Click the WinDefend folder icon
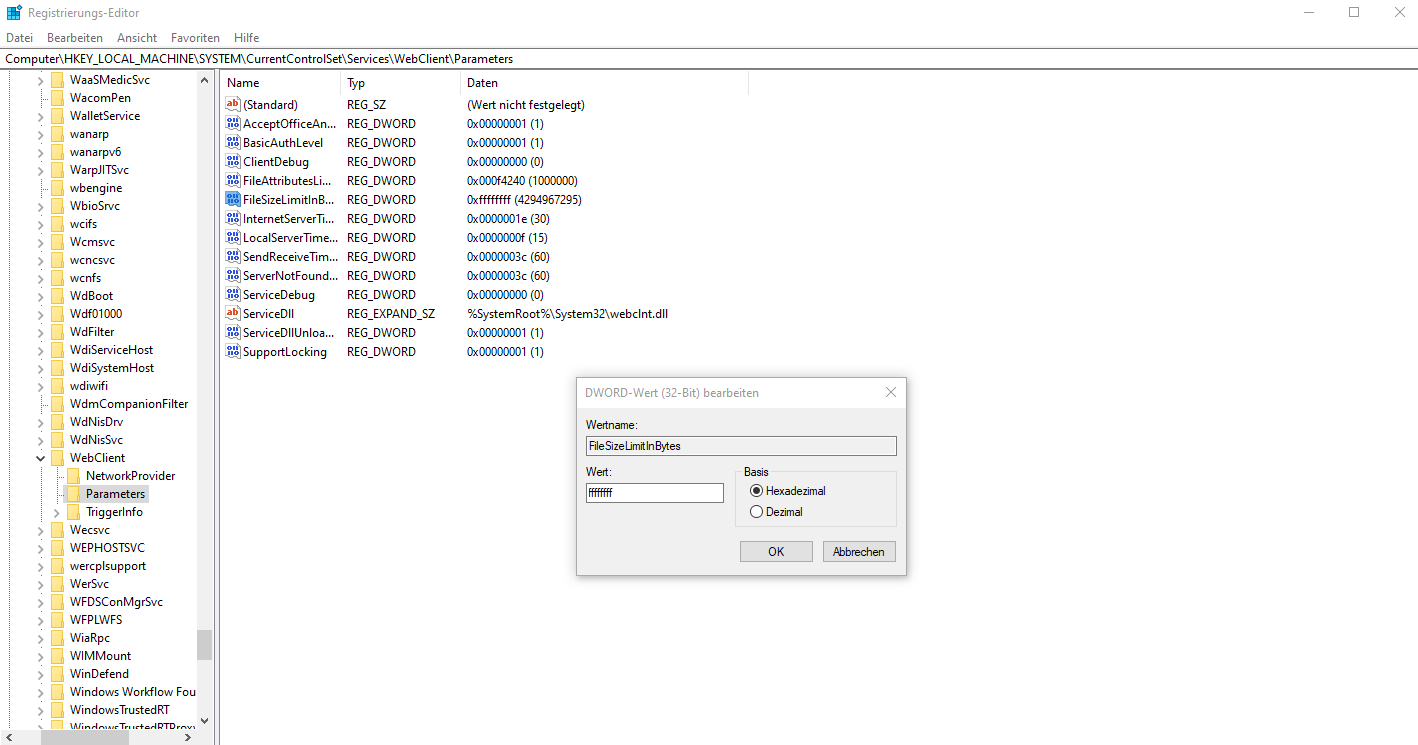The image size is (1418, 745). (x=57, y=674)
